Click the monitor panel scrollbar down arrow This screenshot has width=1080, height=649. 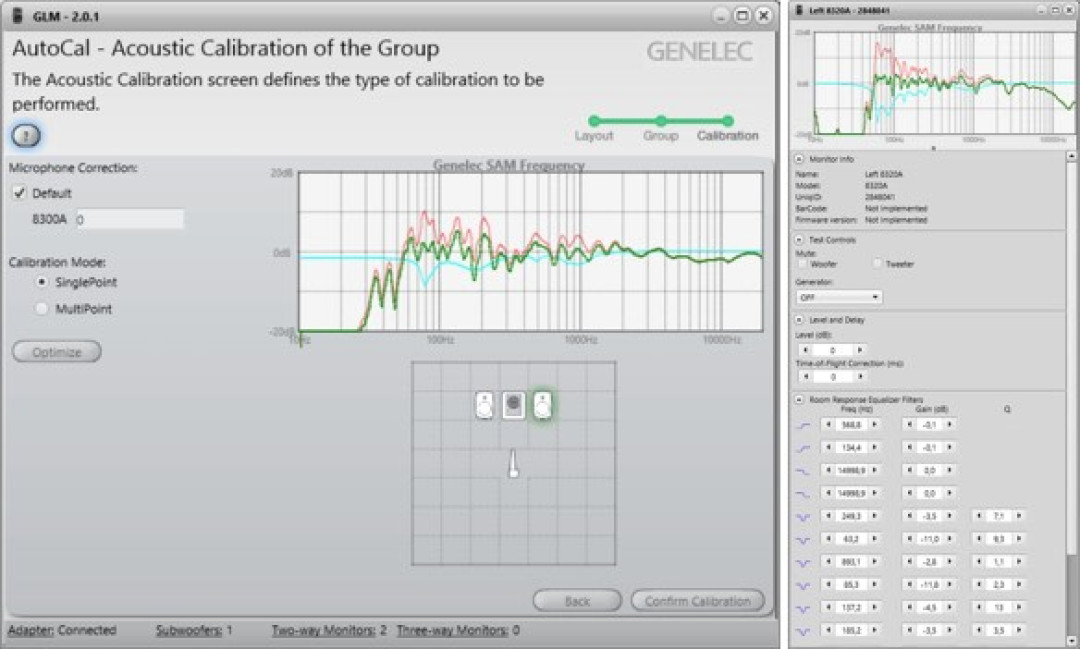(1071, 641)
